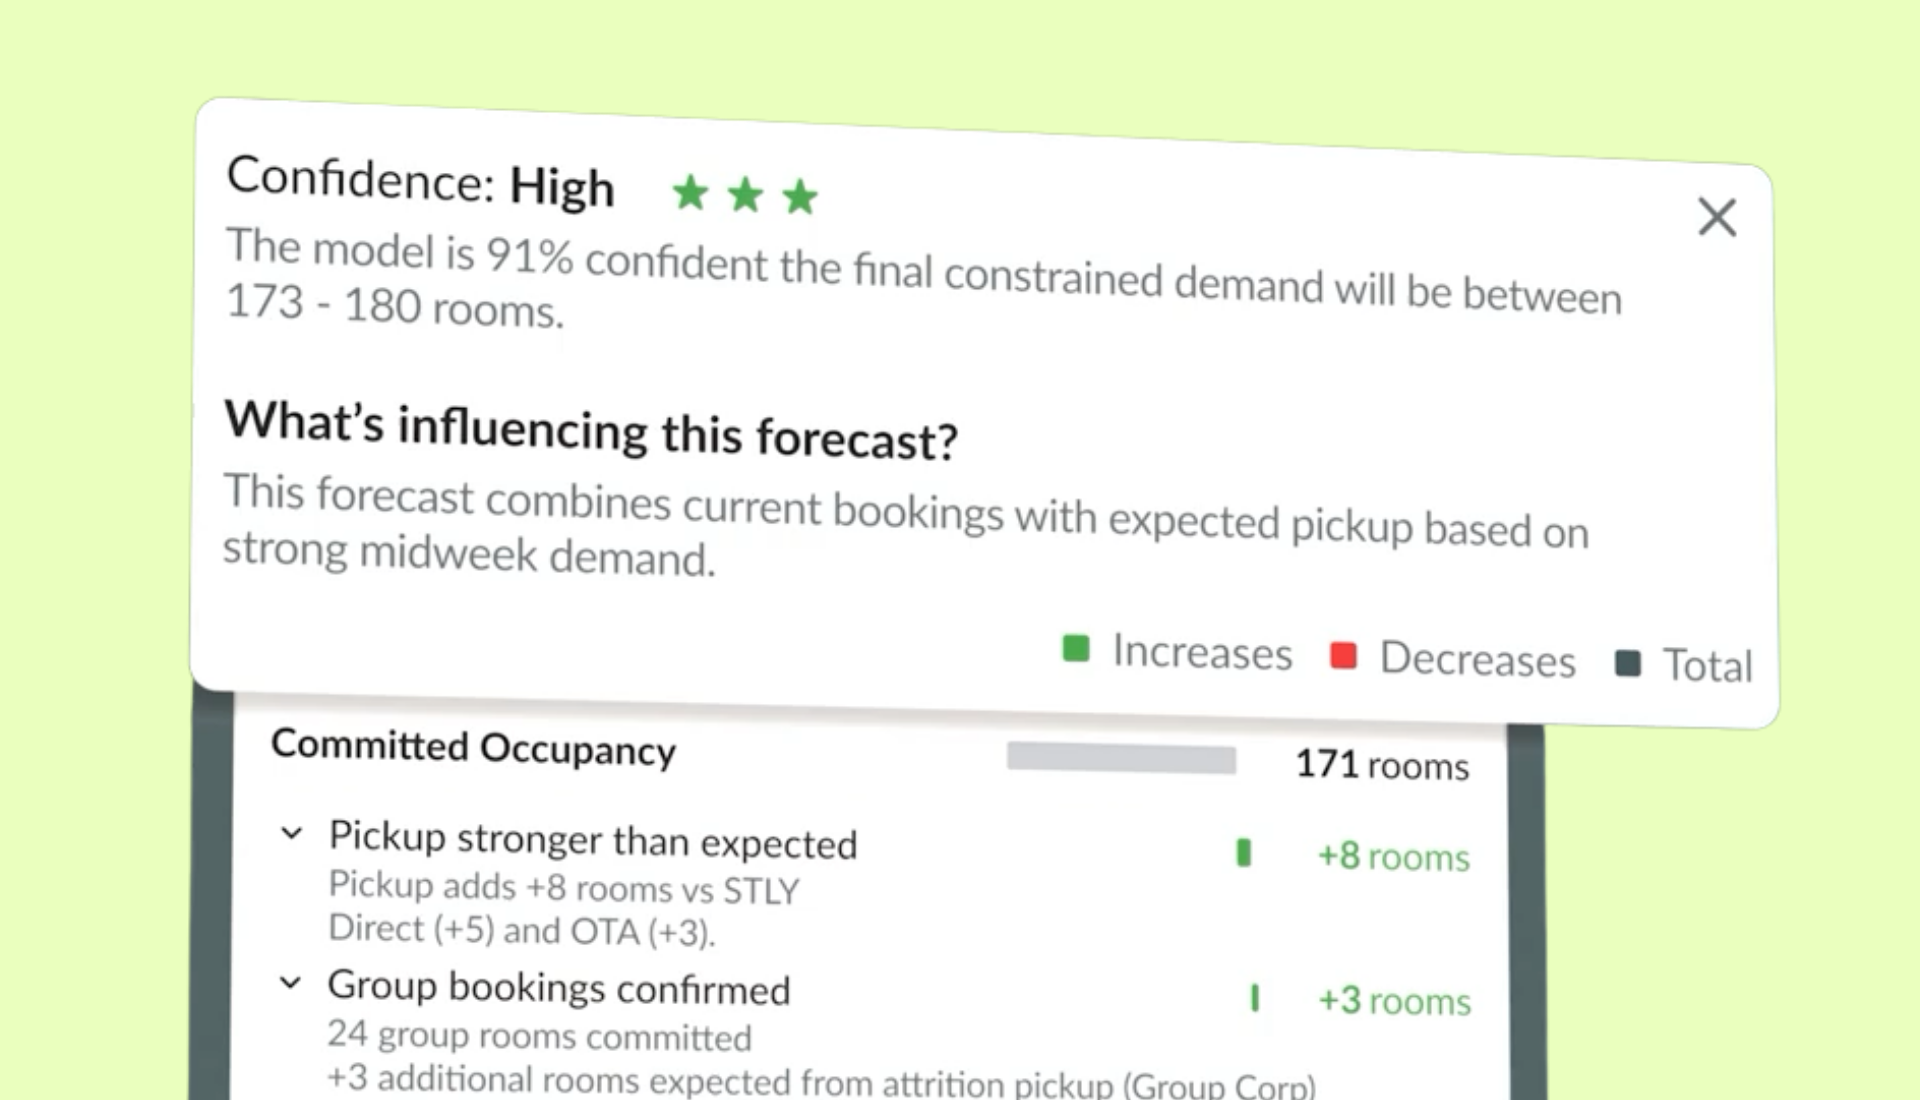Click the Pickup stronger than expected title

(593, 840)
